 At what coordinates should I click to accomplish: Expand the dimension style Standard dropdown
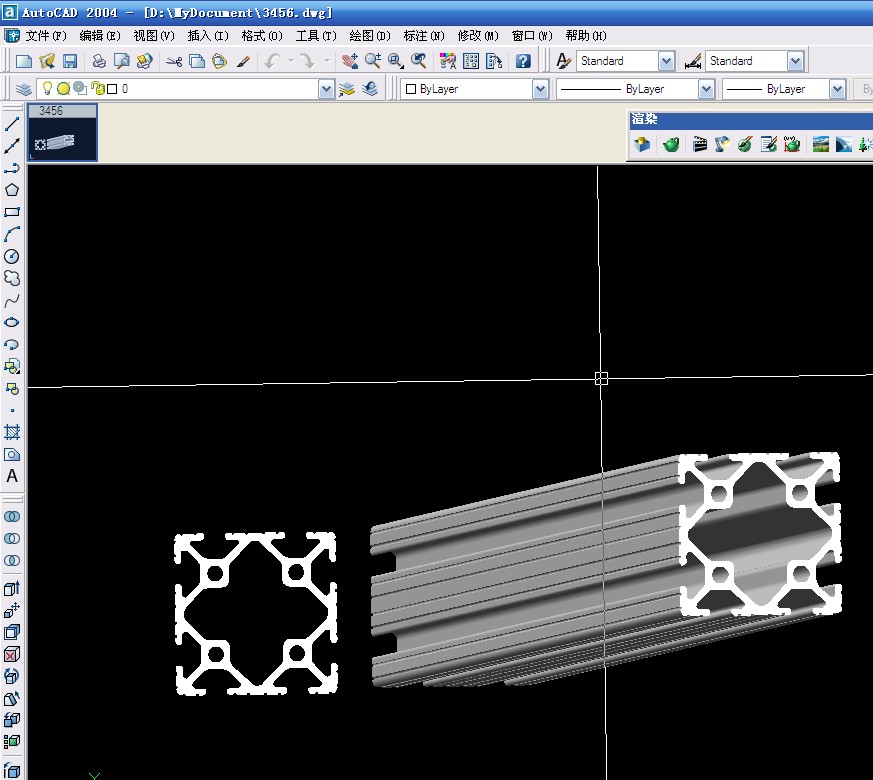coord(796,61)
